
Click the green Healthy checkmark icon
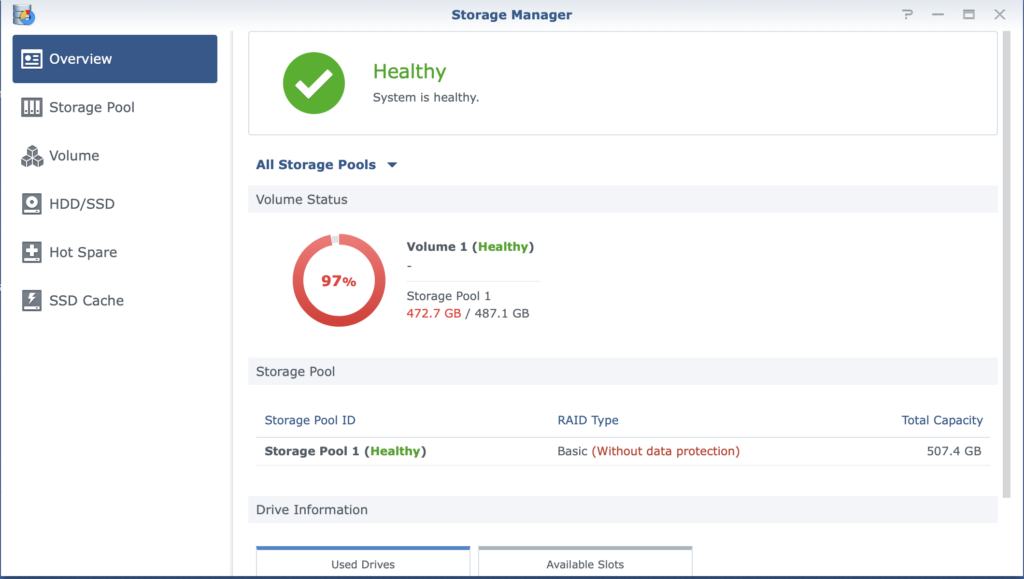pos(313,83)
